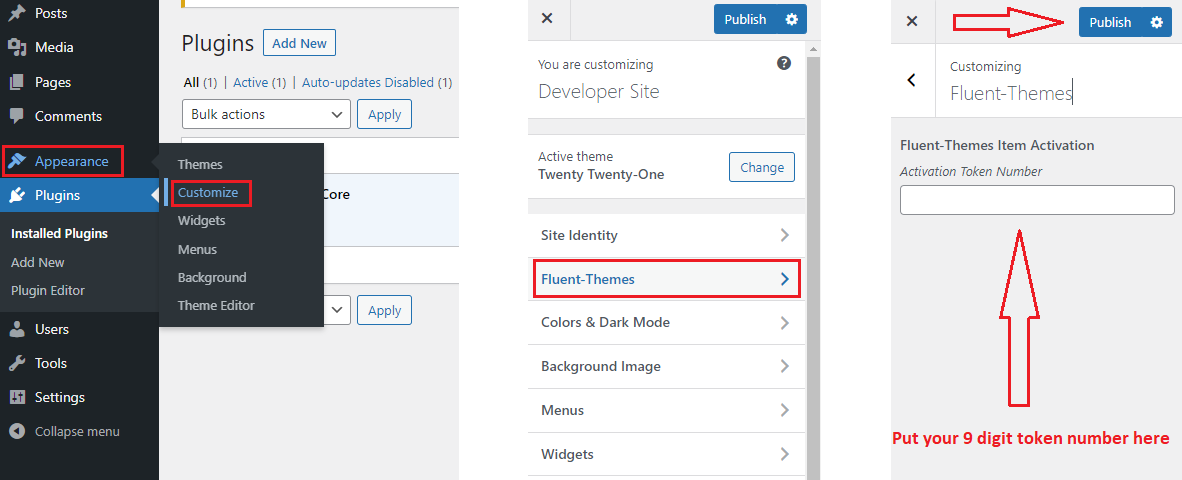Open Installed Plugins submenu item
The height and width of the screenshot is (480, 1182).
click(60, 234)
